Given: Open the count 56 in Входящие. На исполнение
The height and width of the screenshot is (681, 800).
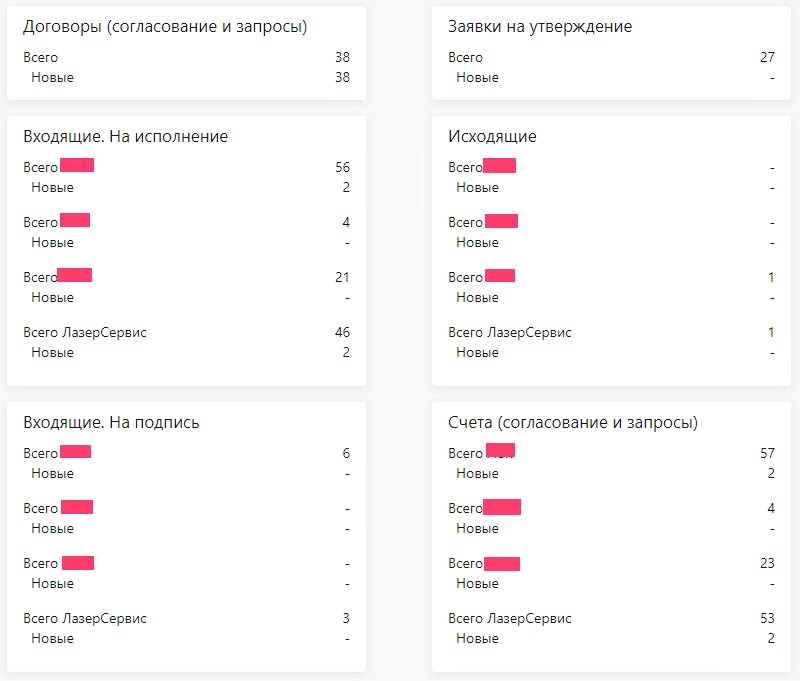Looking at the screenshot, I should pyautogui.click(x=342, y=168).
